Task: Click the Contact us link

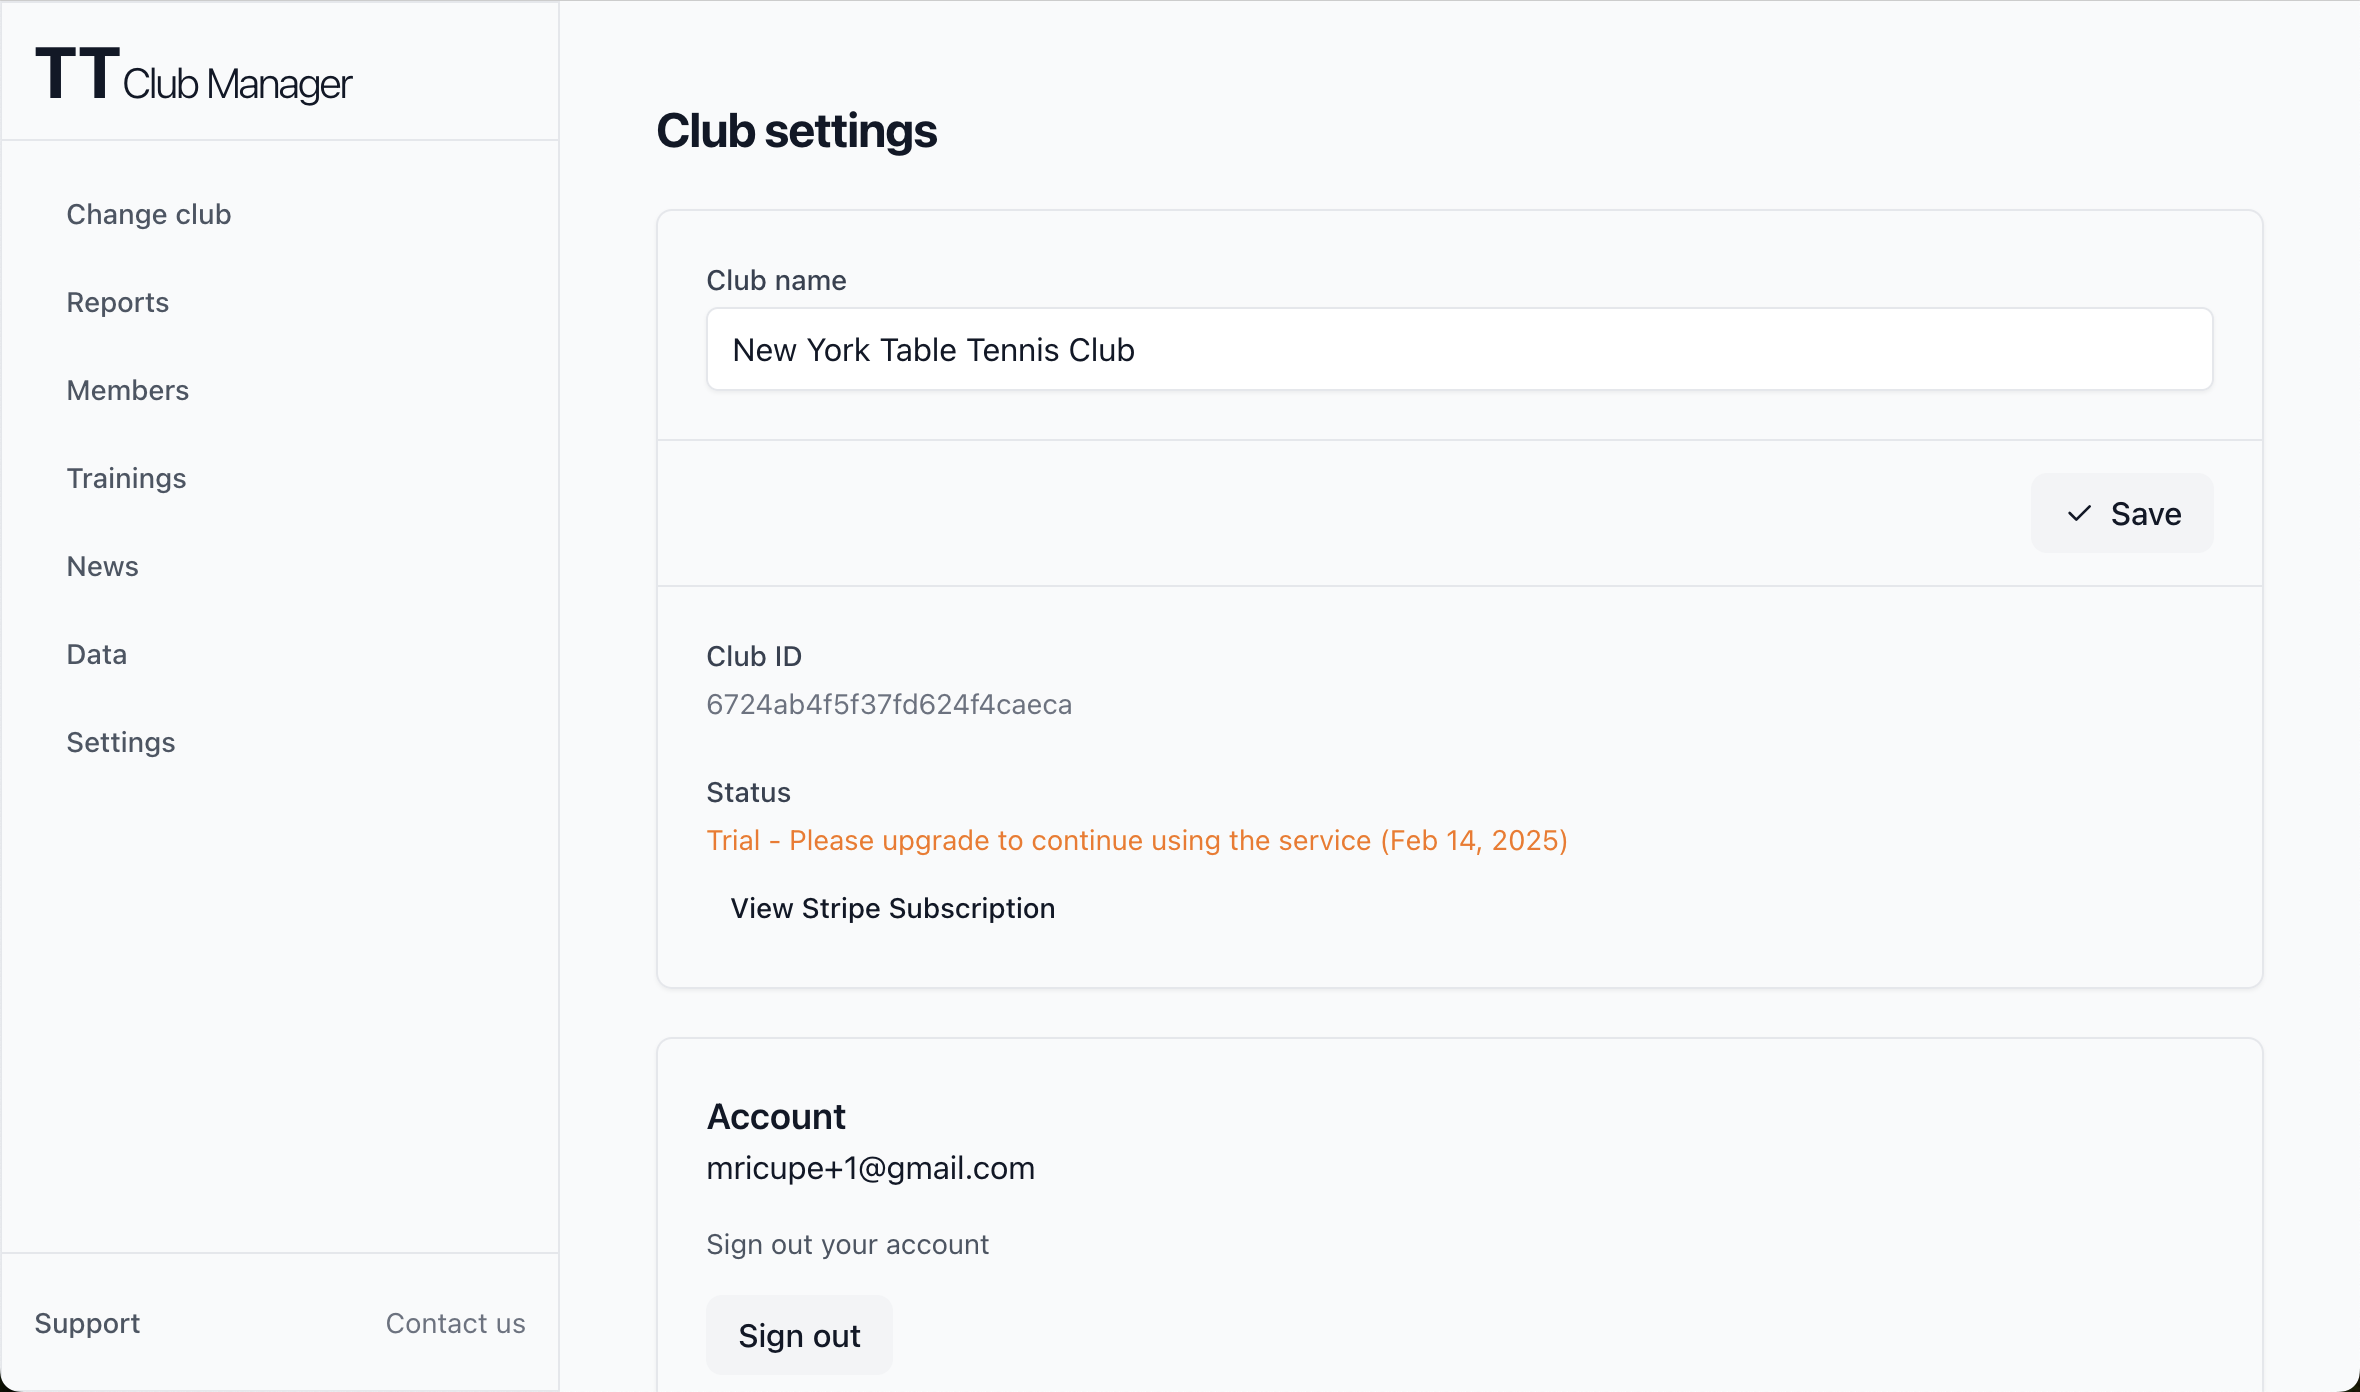Action: click(x=455, y=1323)
